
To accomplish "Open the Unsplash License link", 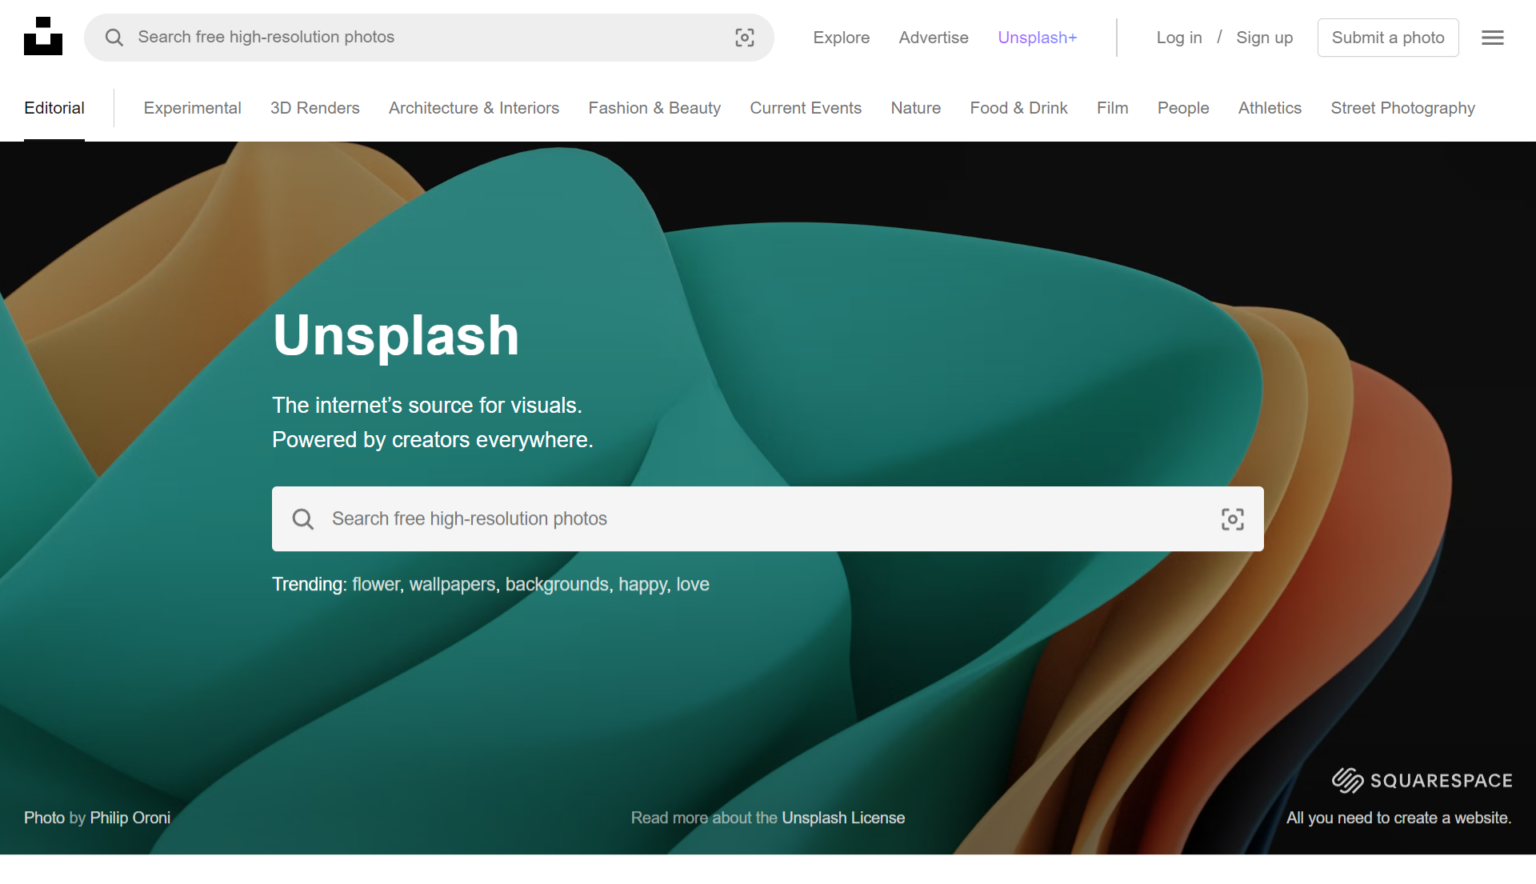I will coord(843,818).
